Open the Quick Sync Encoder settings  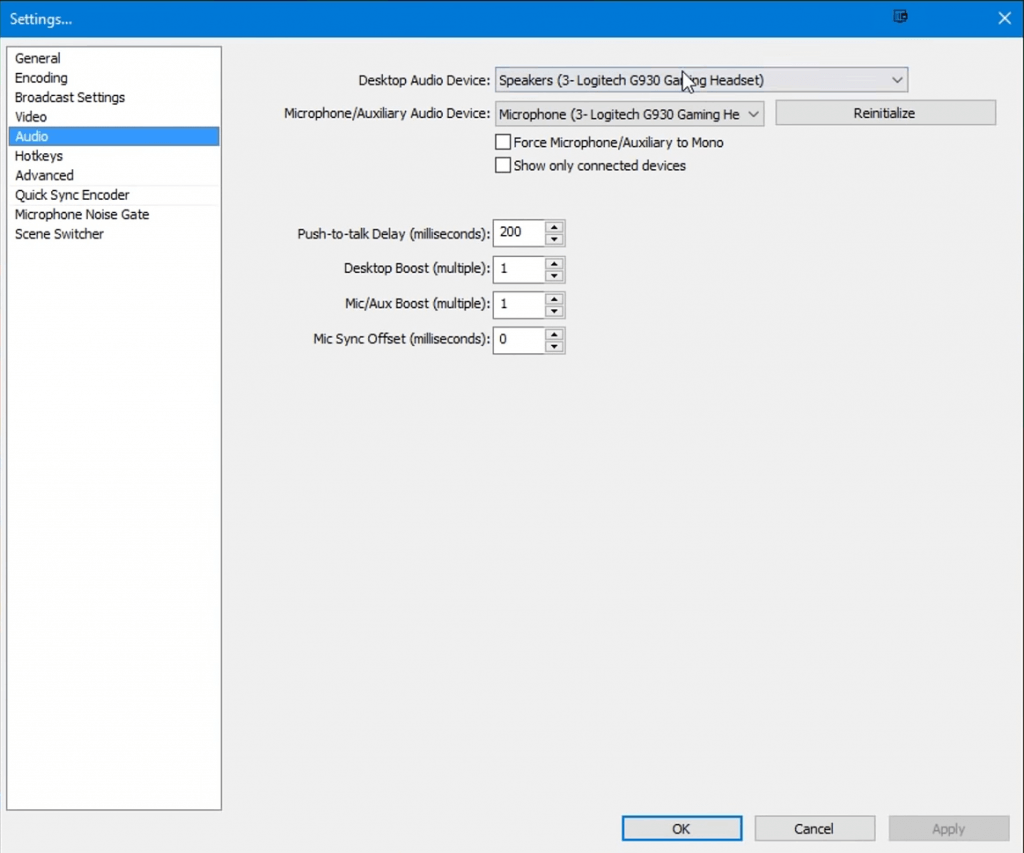tap(114, 195)
